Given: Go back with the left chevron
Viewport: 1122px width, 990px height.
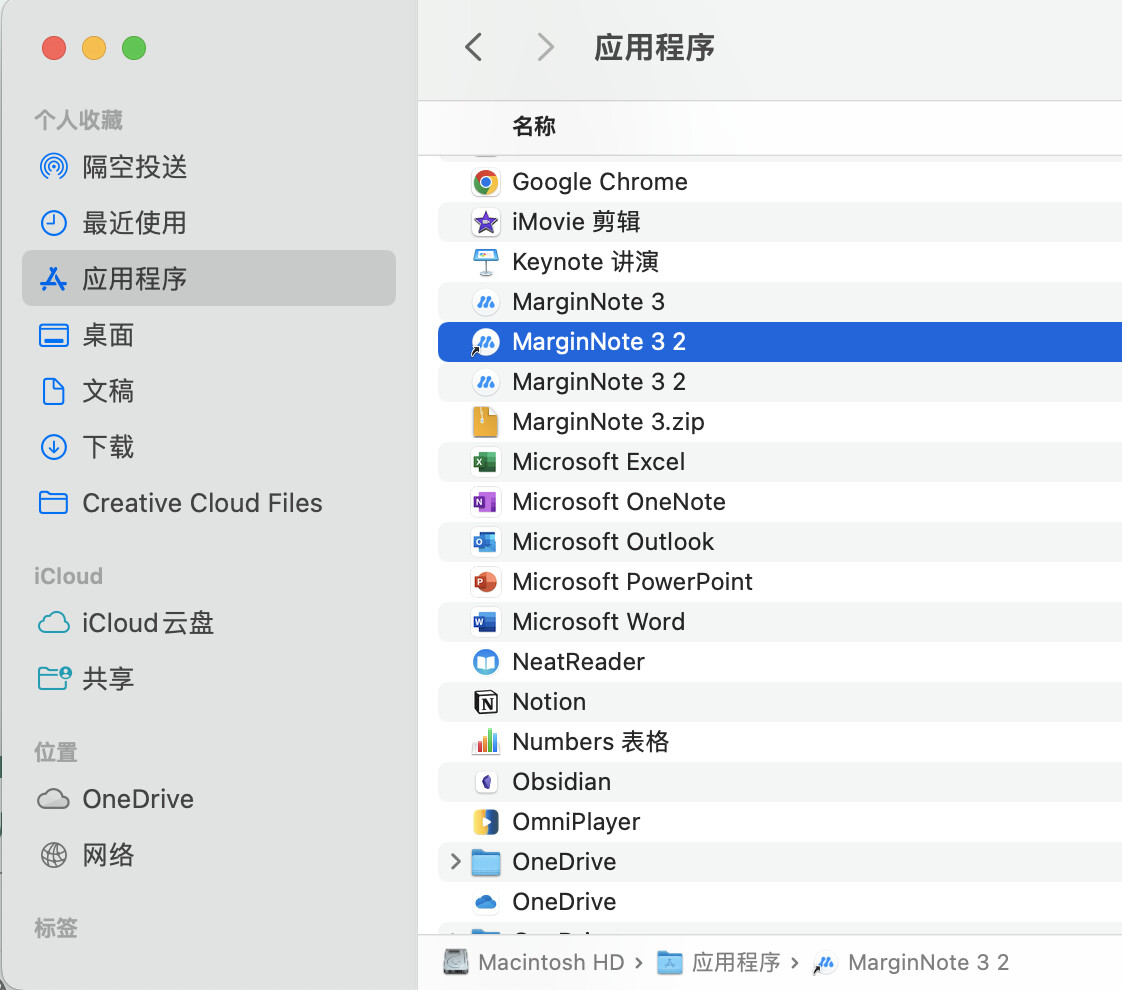Looking at the screenshot, I should (474, 47).
